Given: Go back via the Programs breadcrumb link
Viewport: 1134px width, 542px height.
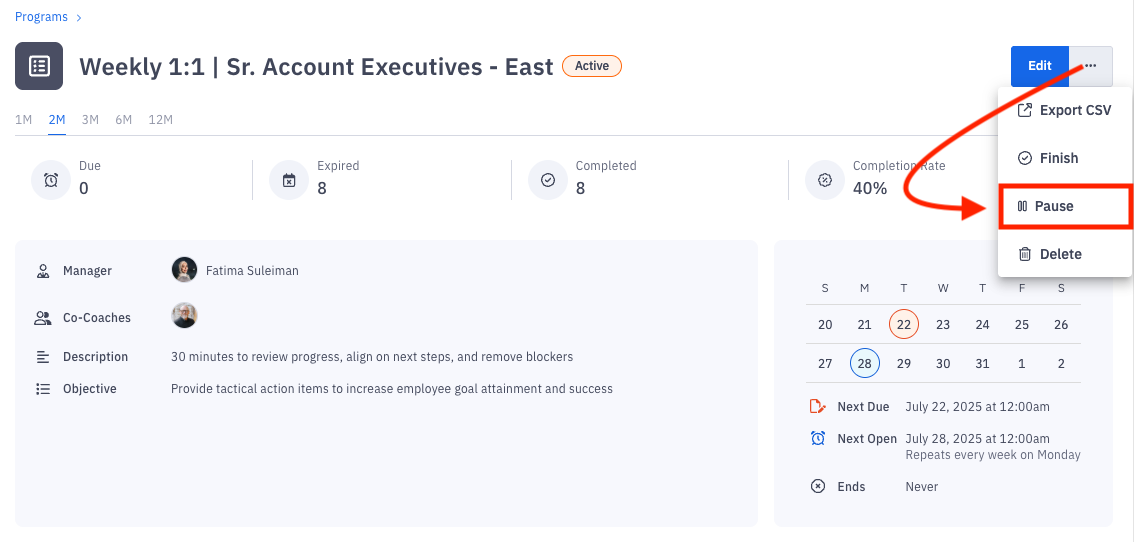Looking at the screenshot, I should pyautogui.click(x=41, y=17).
